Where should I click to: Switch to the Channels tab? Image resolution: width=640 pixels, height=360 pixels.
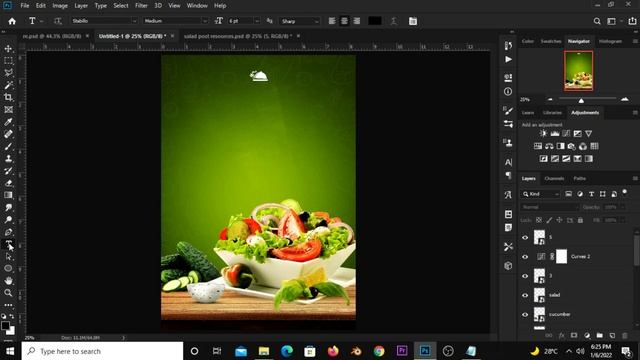[x=554, y=178]
